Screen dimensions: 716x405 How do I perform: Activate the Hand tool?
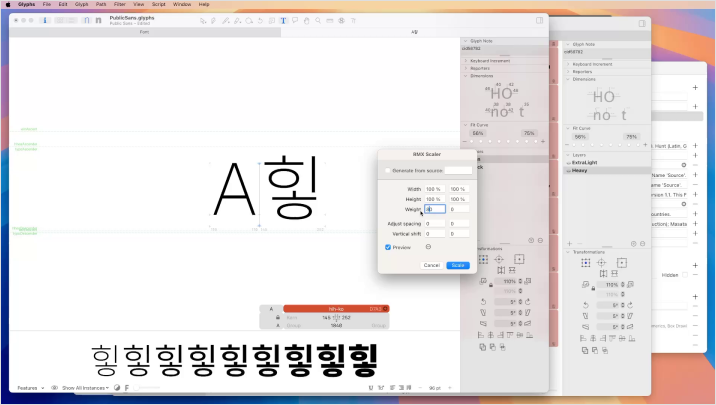pyautogui.click(x=306, y=21)
